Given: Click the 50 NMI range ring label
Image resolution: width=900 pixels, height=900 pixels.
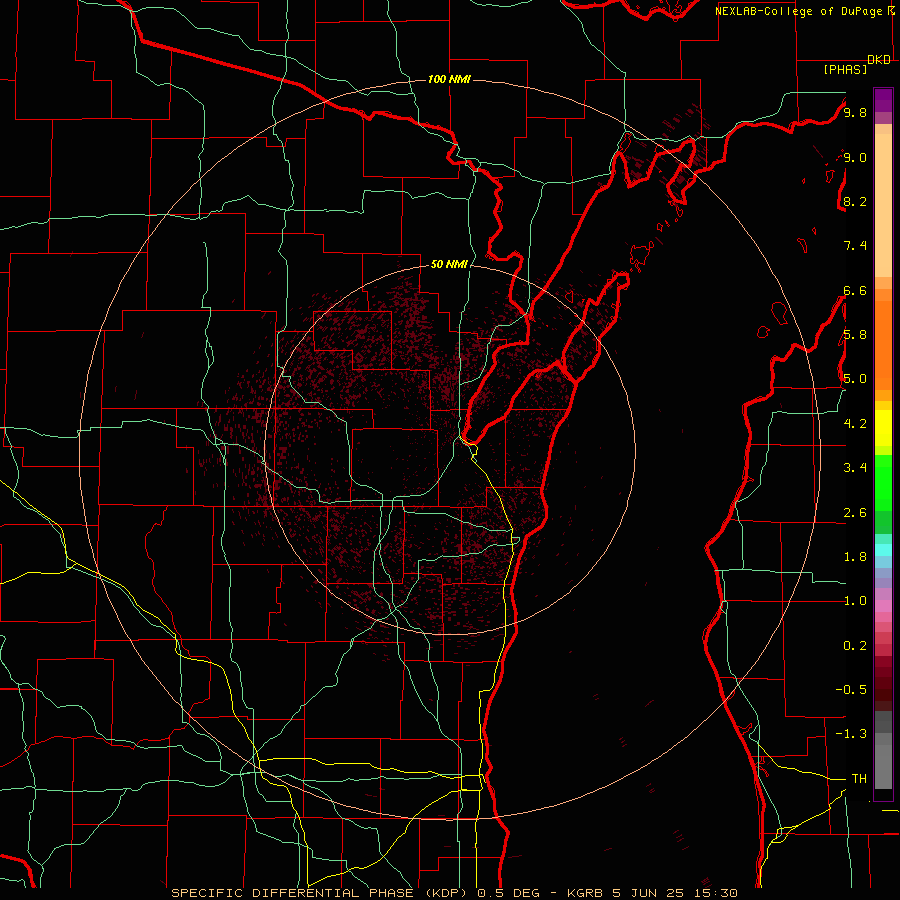Looking at the screenshot, I should 449,264.
